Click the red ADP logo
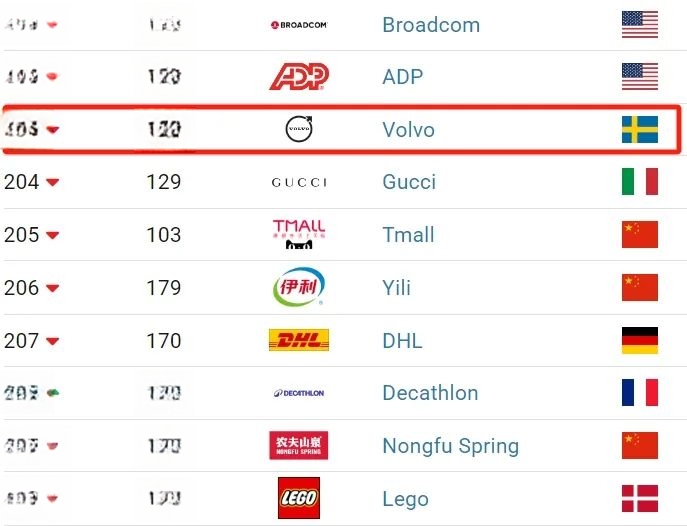Screen dimensions: 687x526 [x=299, y=76]
